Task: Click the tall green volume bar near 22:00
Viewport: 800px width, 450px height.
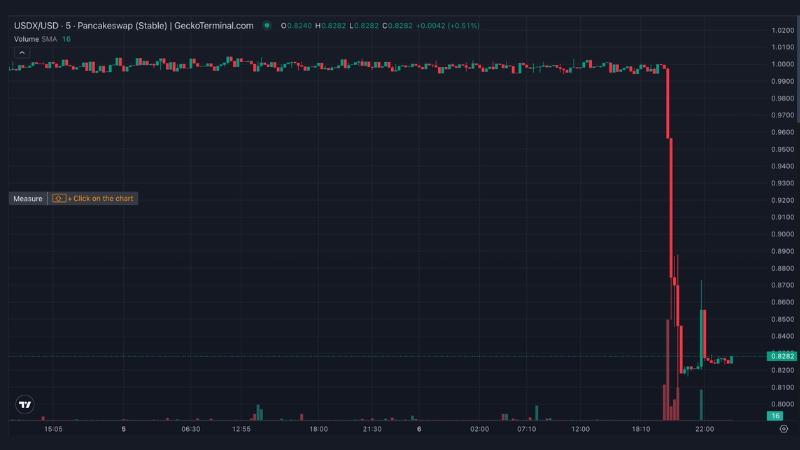Action: (x=701, y=405)
